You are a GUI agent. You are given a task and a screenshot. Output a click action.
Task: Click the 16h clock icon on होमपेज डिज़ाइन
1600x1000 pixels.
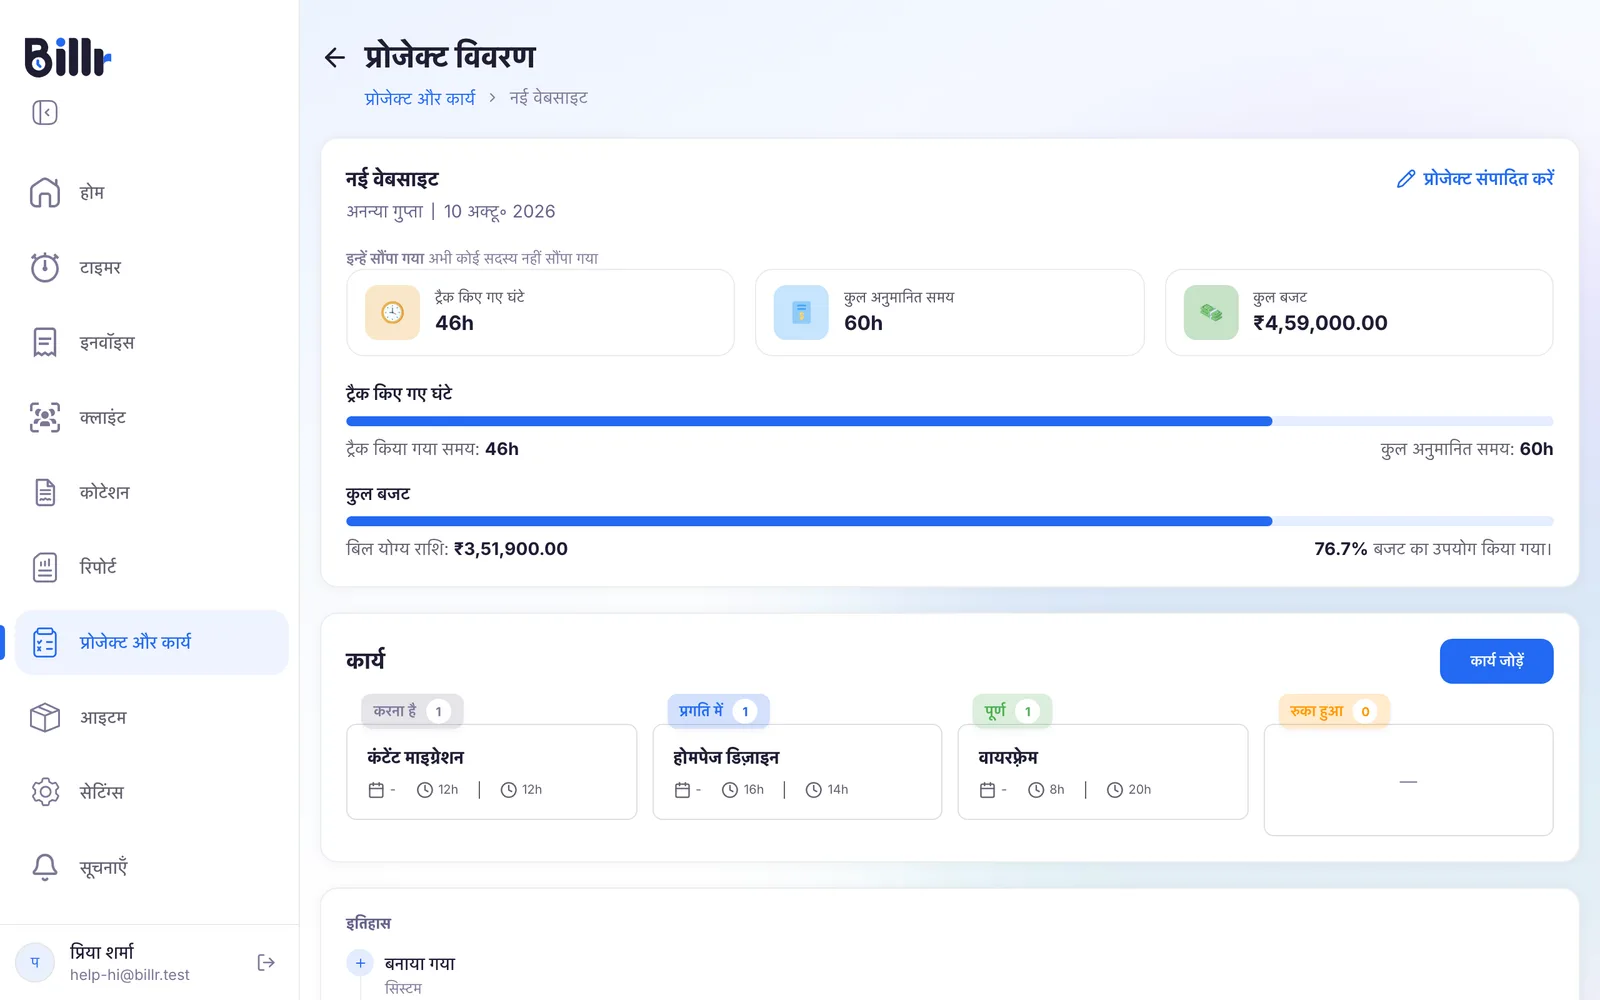click(x=730, y=790)
